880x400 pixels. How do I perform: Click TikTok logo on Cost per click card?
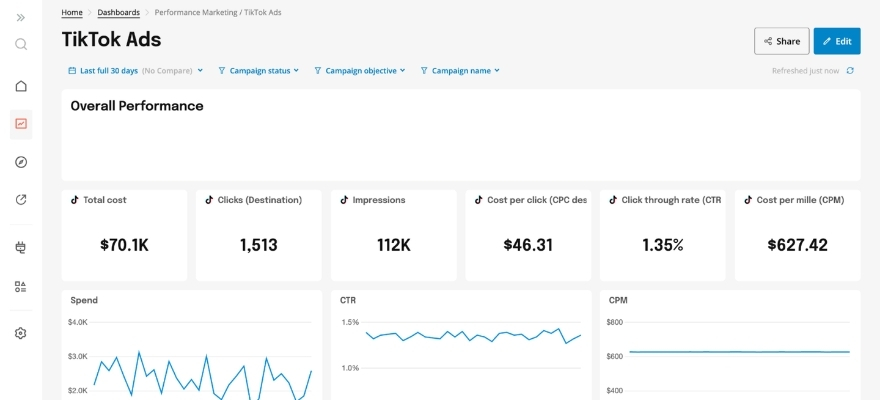pos(478,200)
